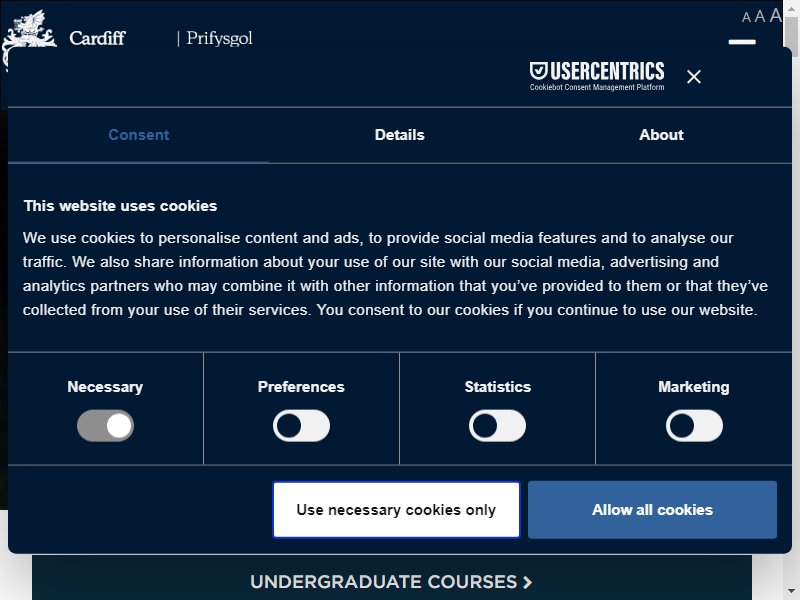Select the Consent tab
Image resolution: width=800 pixels, height=600 pixels.
pyautogui.click(x=138, y=135)
